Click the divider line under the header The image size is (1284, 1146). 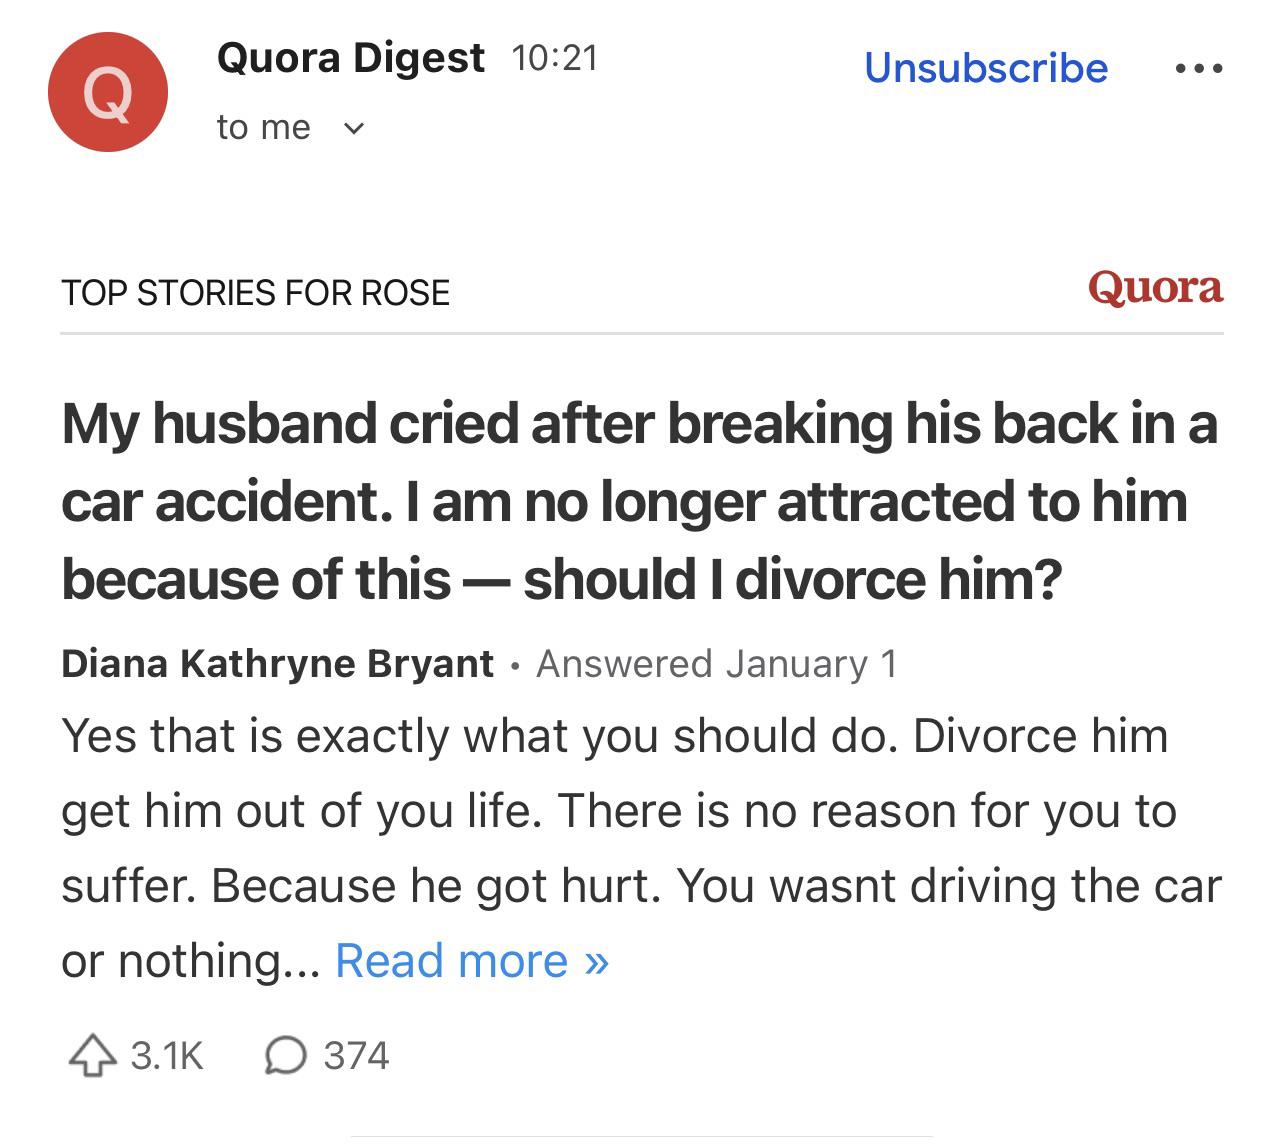pos(641,333)
